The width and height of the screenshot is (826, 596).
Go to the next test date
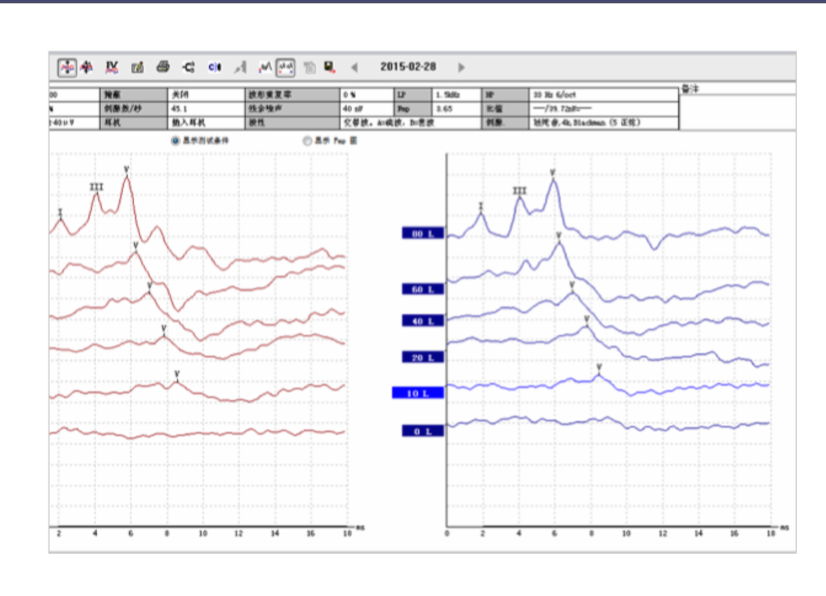click(x=461, y=67)
